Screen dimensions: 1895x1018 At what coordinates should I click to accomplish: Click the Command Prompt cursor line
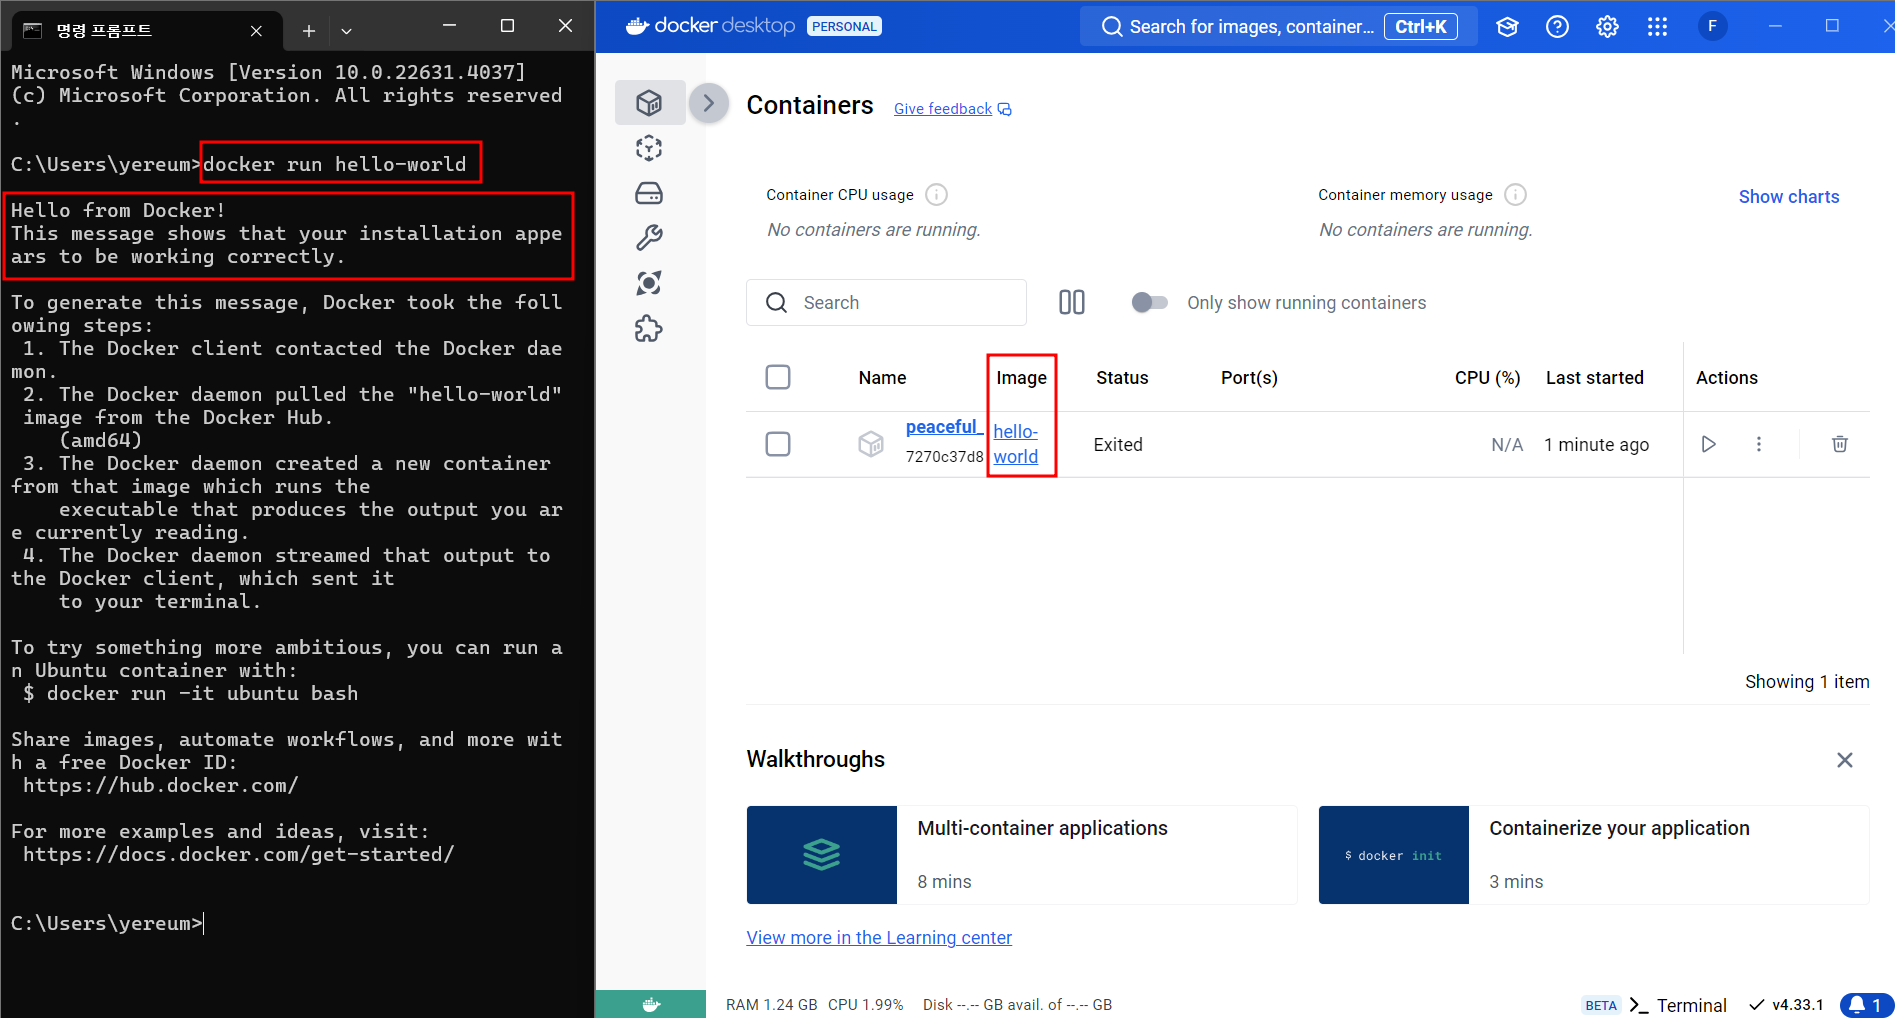click(107, 923)
